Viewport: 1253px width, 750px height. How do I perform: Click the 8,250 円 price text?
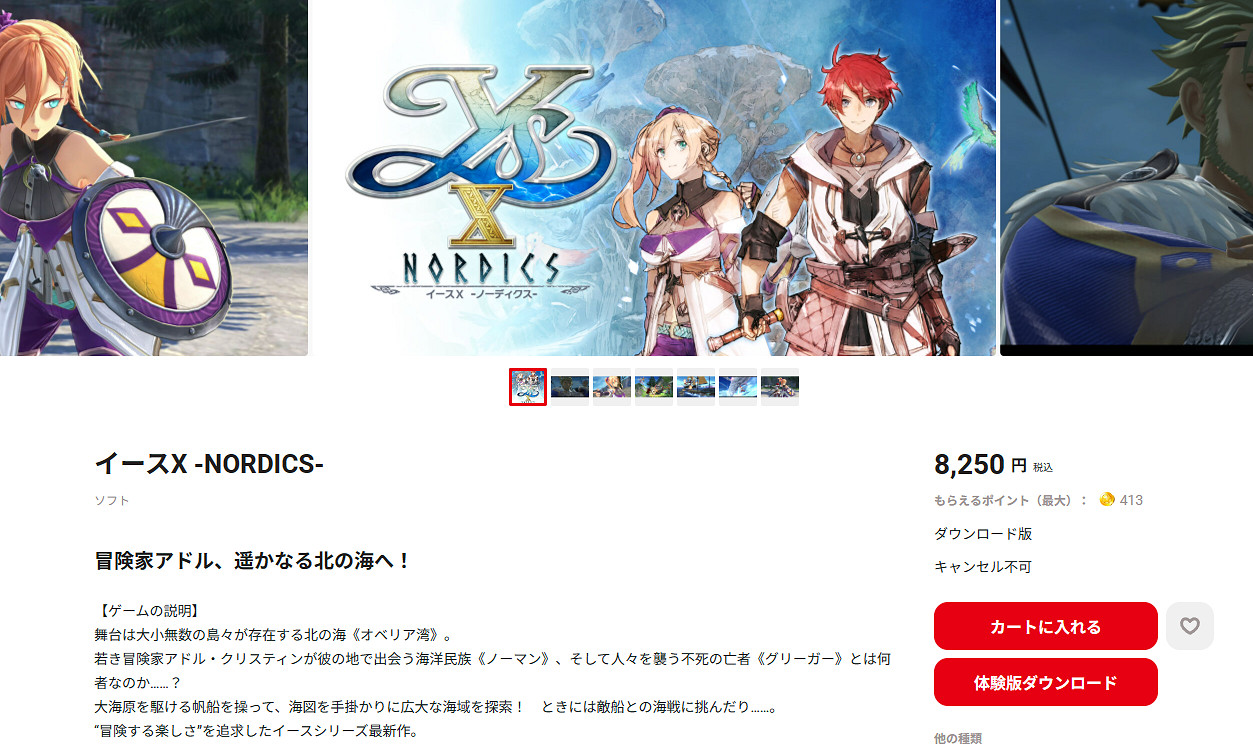point(980,464)
